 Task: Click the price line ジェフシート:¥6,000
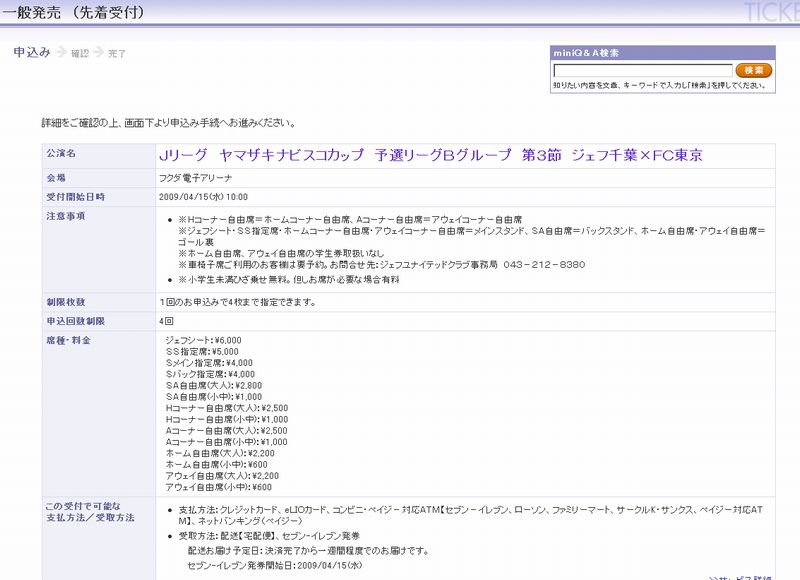[204, 341]
